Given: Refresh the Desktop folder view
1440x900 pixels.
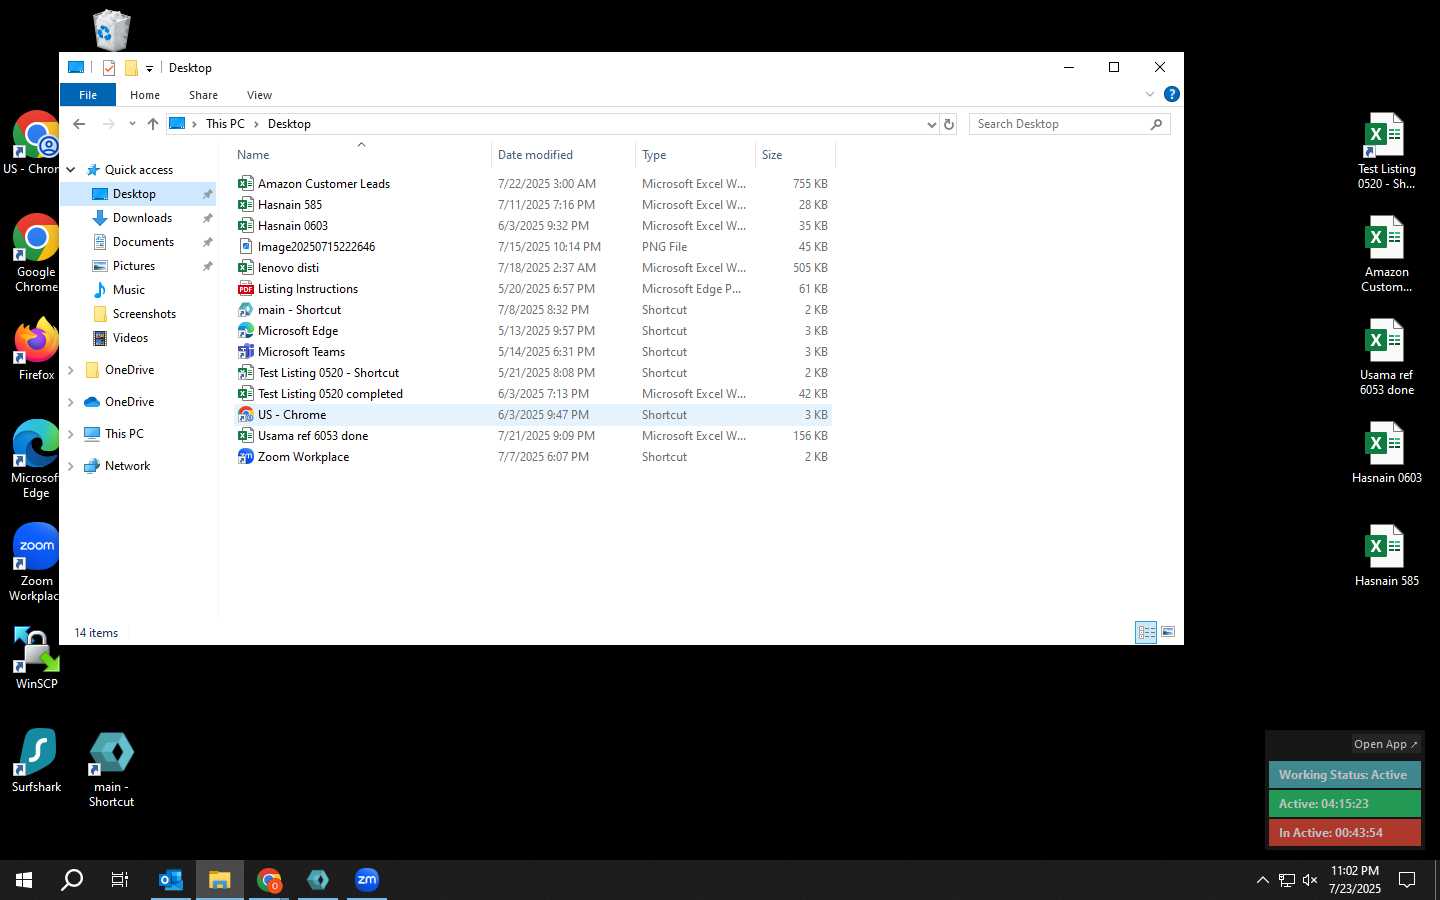Looking at the screenshot, I should pos(949,124).
